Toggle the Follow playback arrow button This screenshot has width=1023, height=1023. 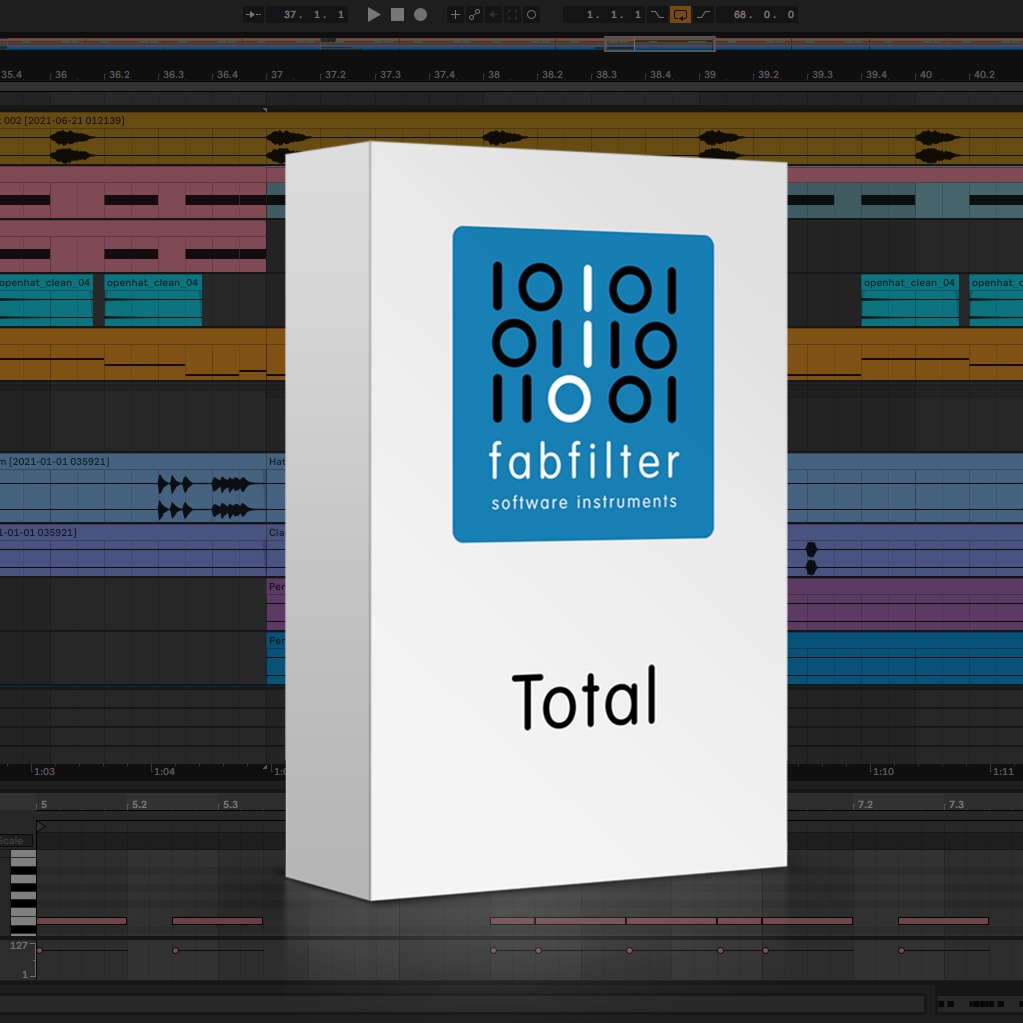point(254,15)
